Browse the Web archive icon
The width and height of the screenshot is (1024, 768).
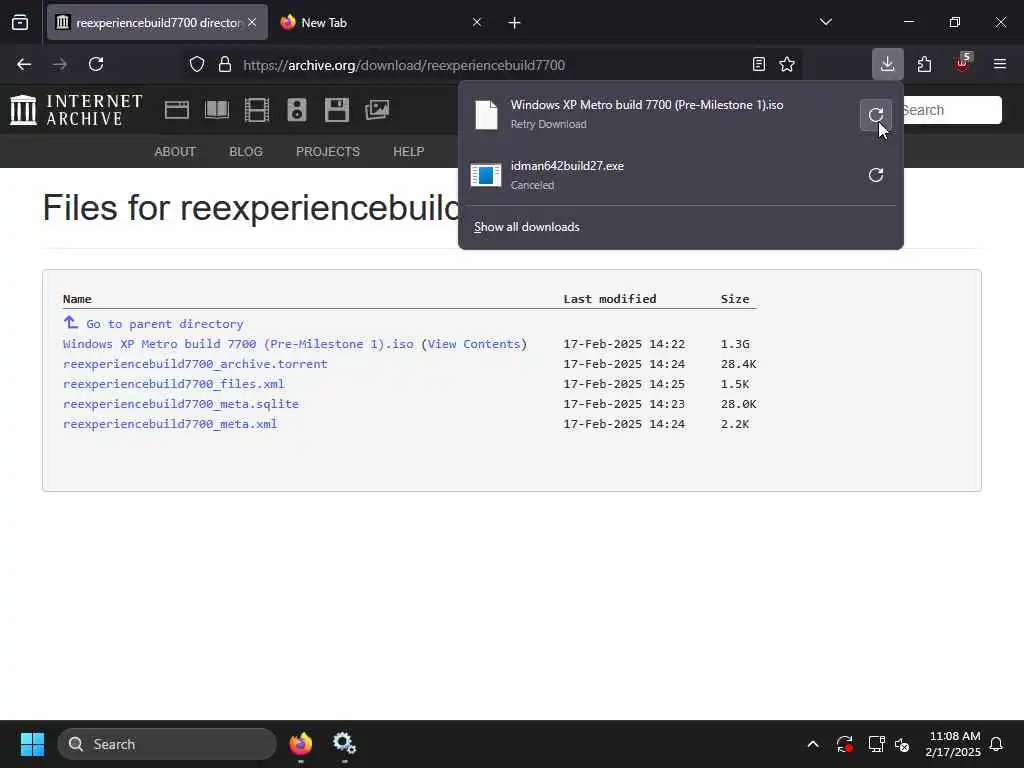176,110
